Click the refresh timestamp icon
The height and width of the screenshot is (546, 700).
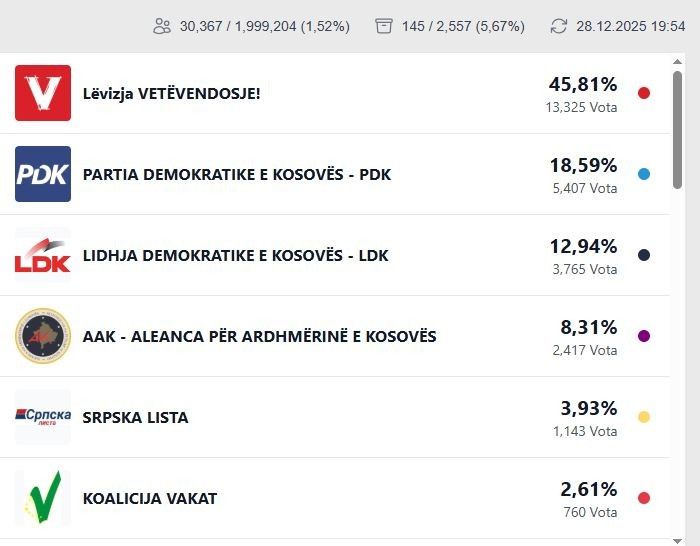(x=559, y=26)
